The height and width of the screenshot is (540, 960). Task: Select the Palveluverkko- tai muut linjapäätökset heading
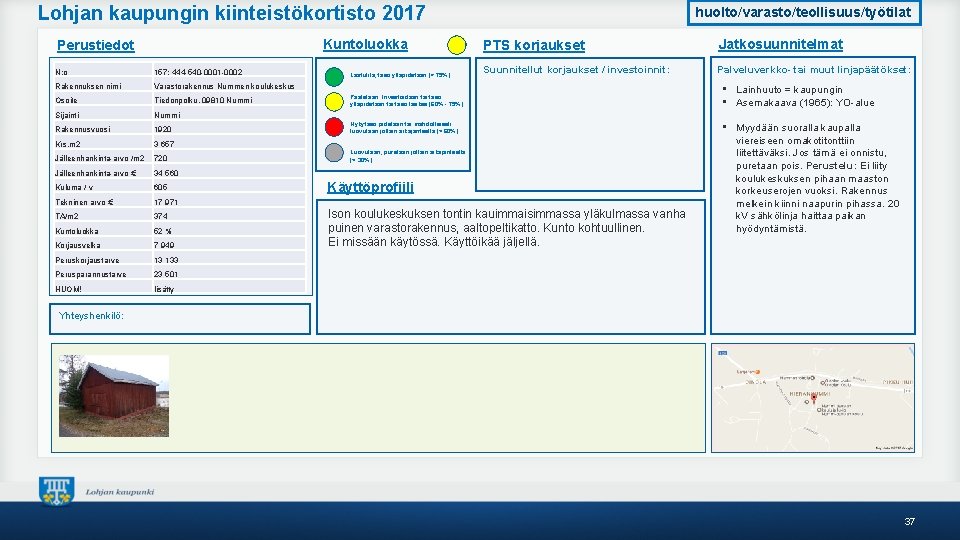click(x=814, y=70)
